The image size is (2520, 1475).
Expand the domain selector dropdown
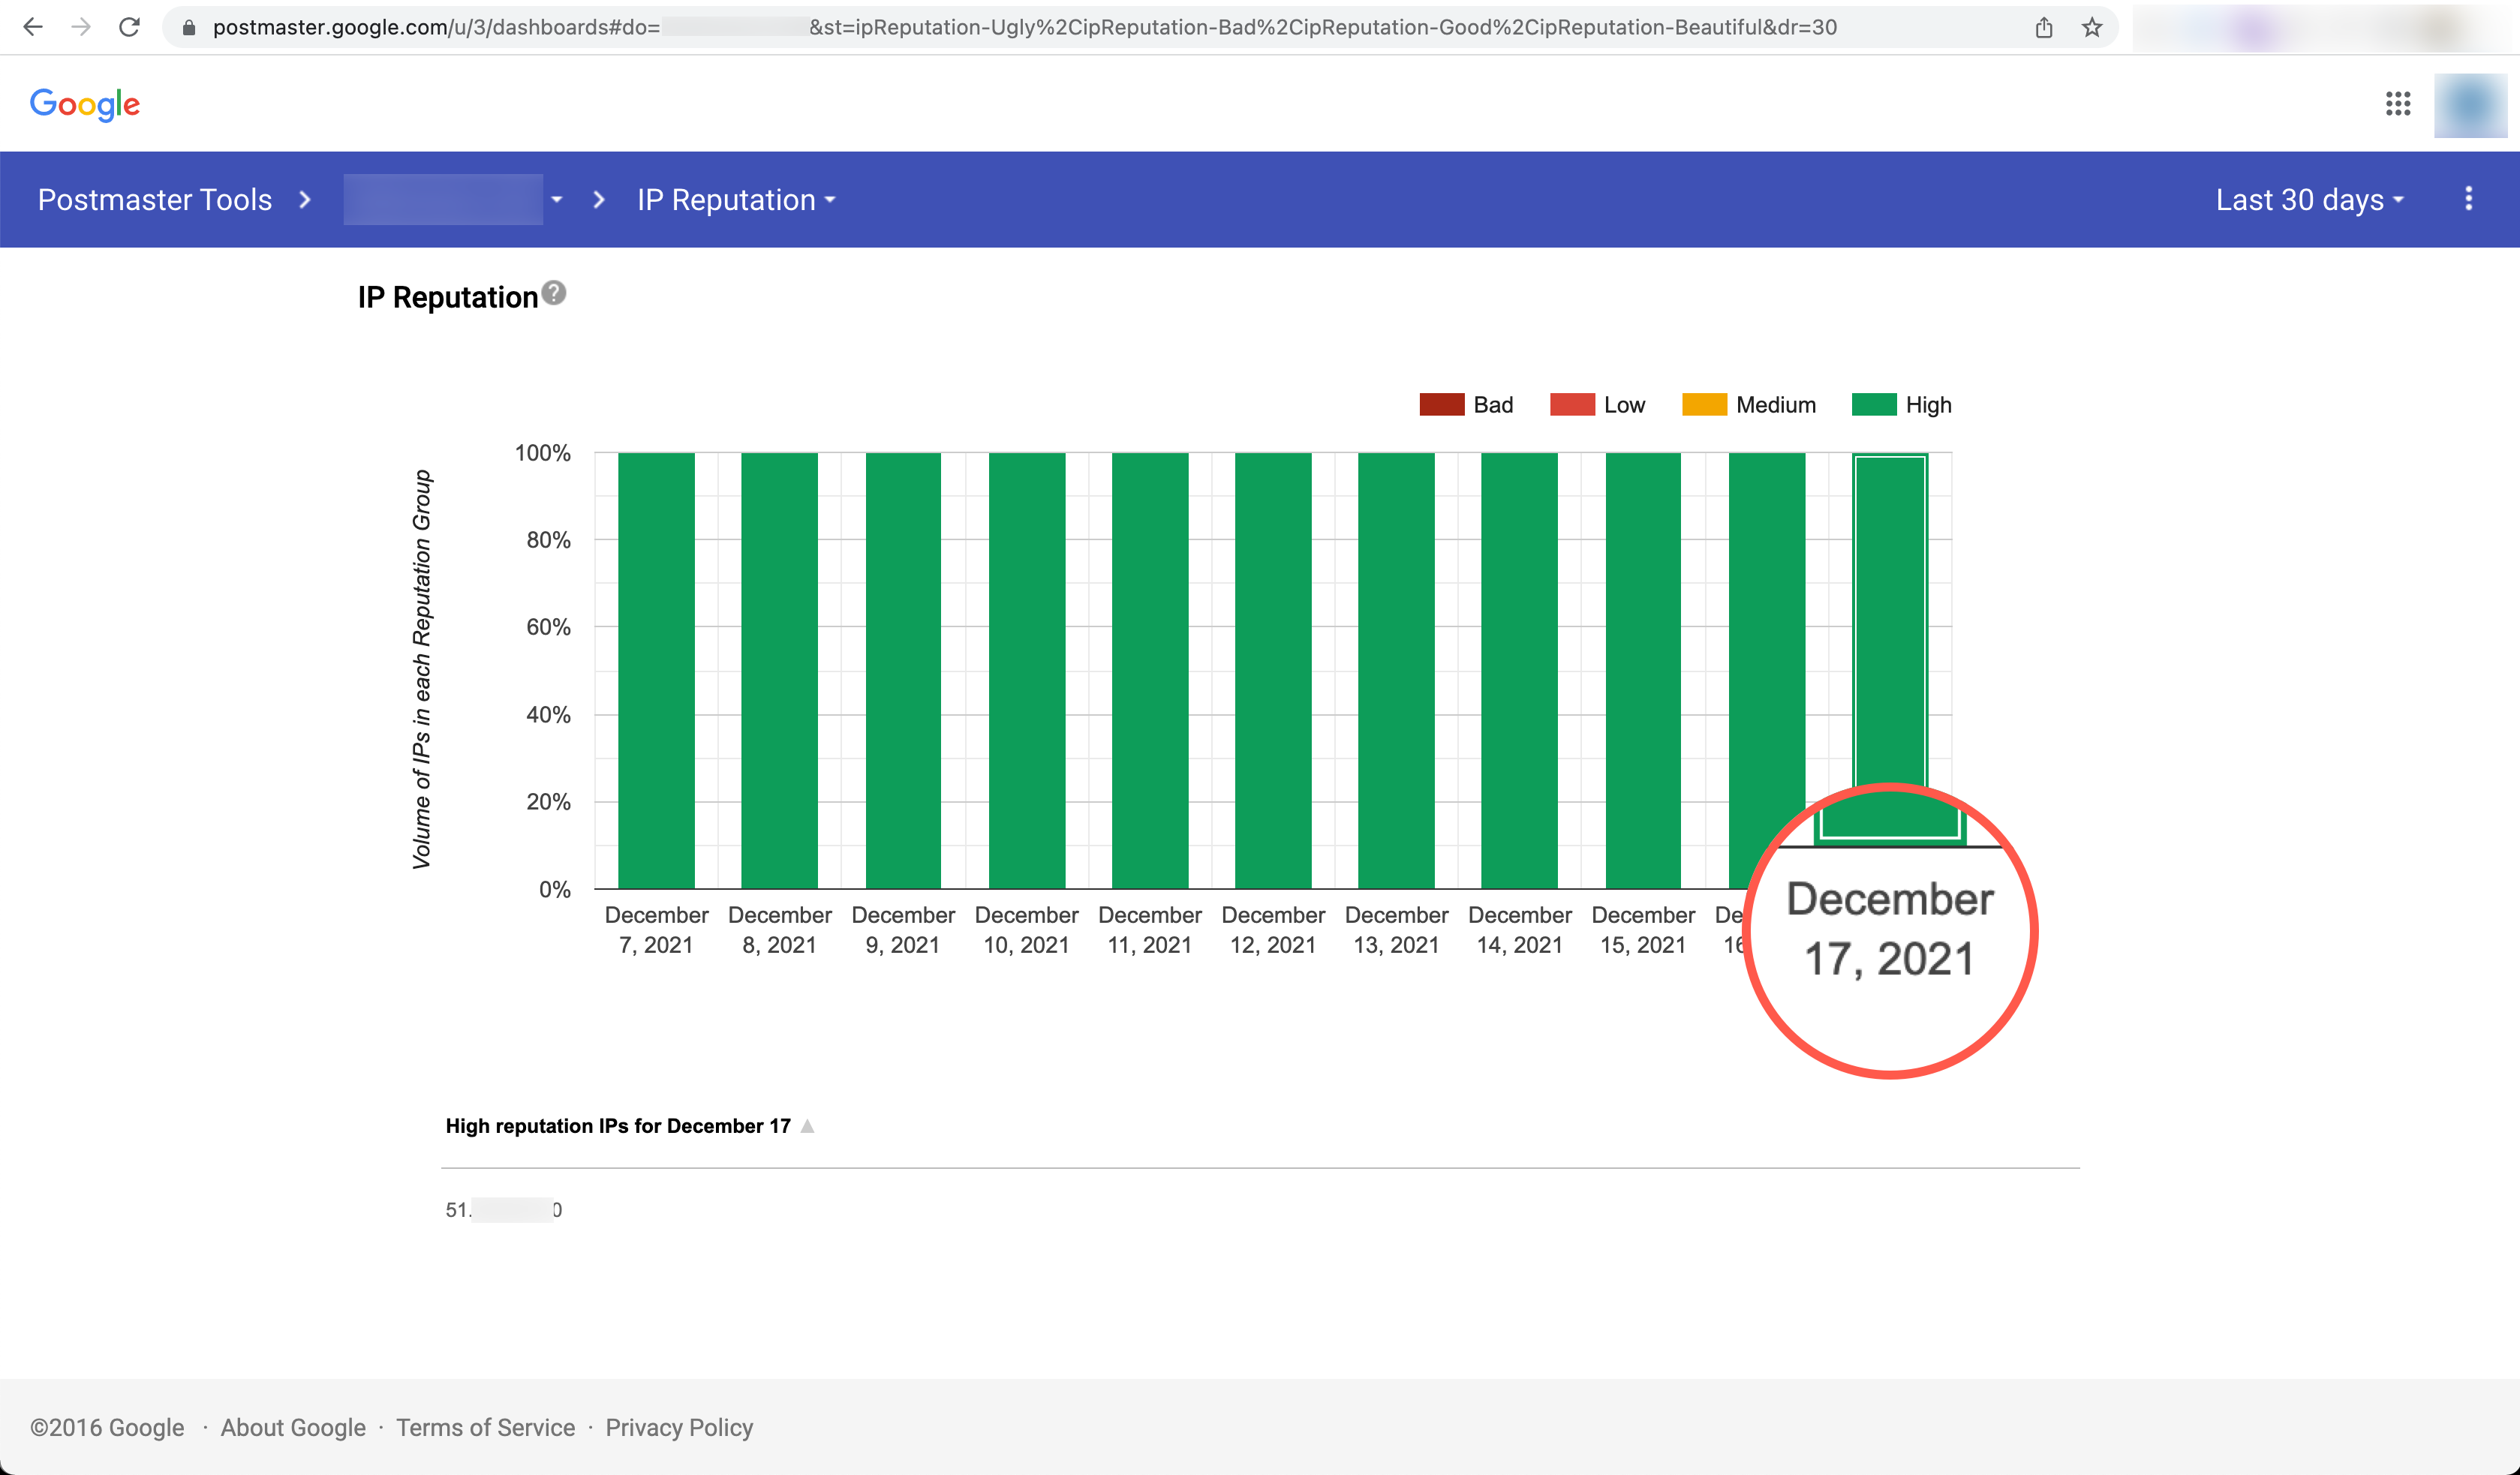[556, 200]
